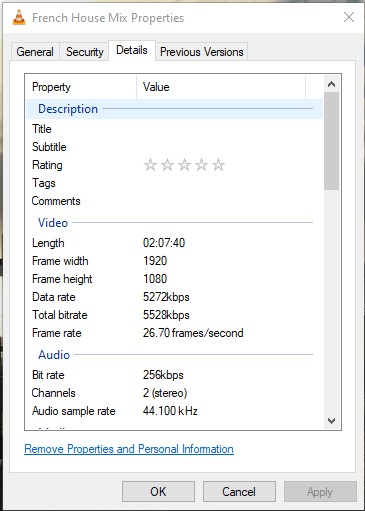
Task: Click the Apply button
Action: tap(320, 491)
